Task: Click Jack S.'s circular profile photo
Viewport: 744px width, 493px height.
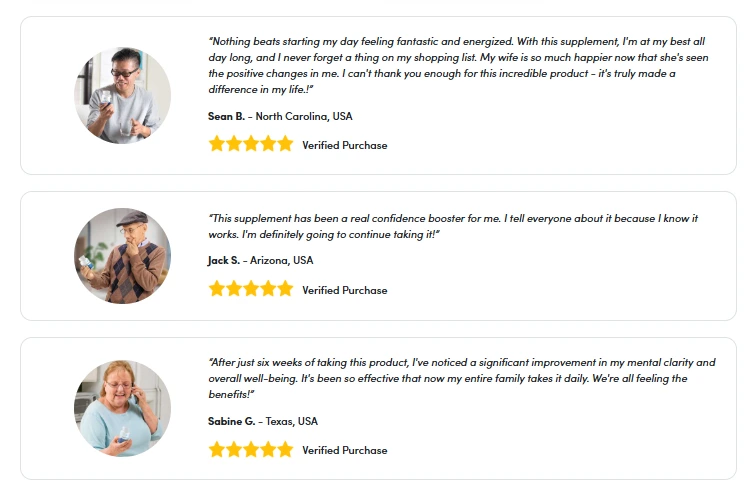Action: click(122, 255)
